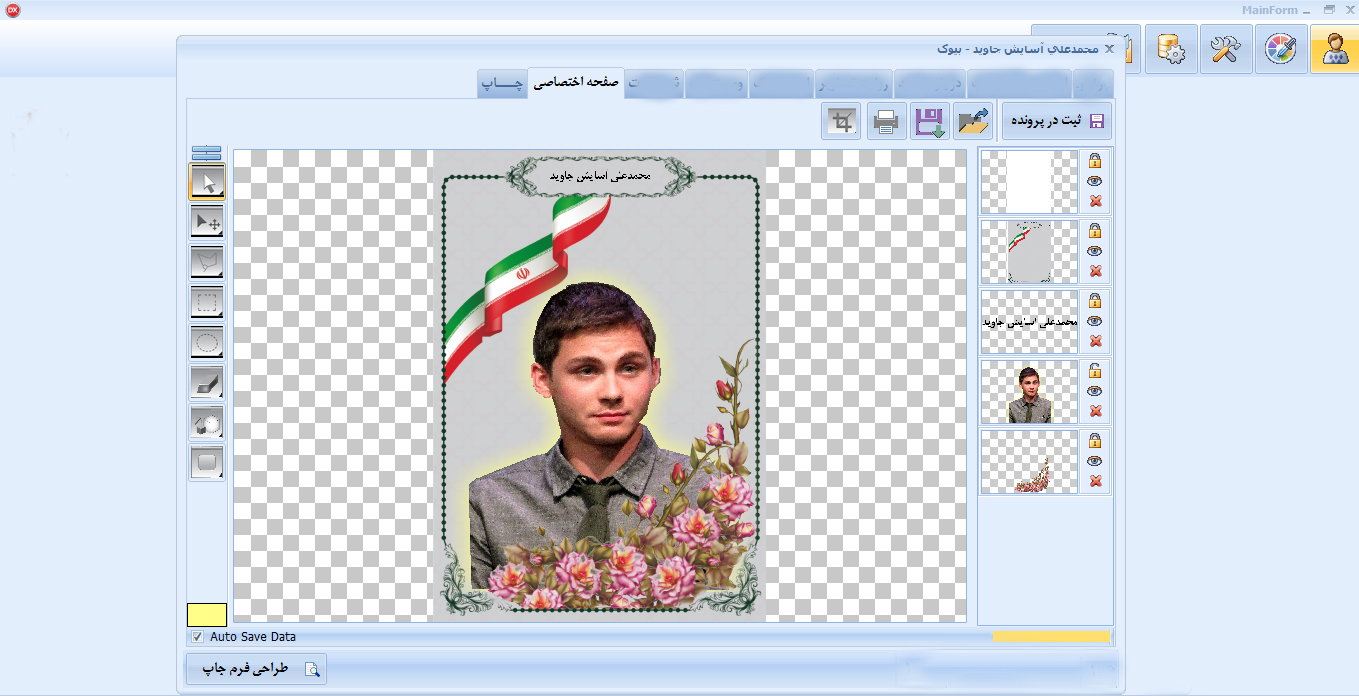The width and height of the screenshot is (1359, 696).
Task: Select the flag frame layer thumbnail
Action: (x=1030, y=252)
